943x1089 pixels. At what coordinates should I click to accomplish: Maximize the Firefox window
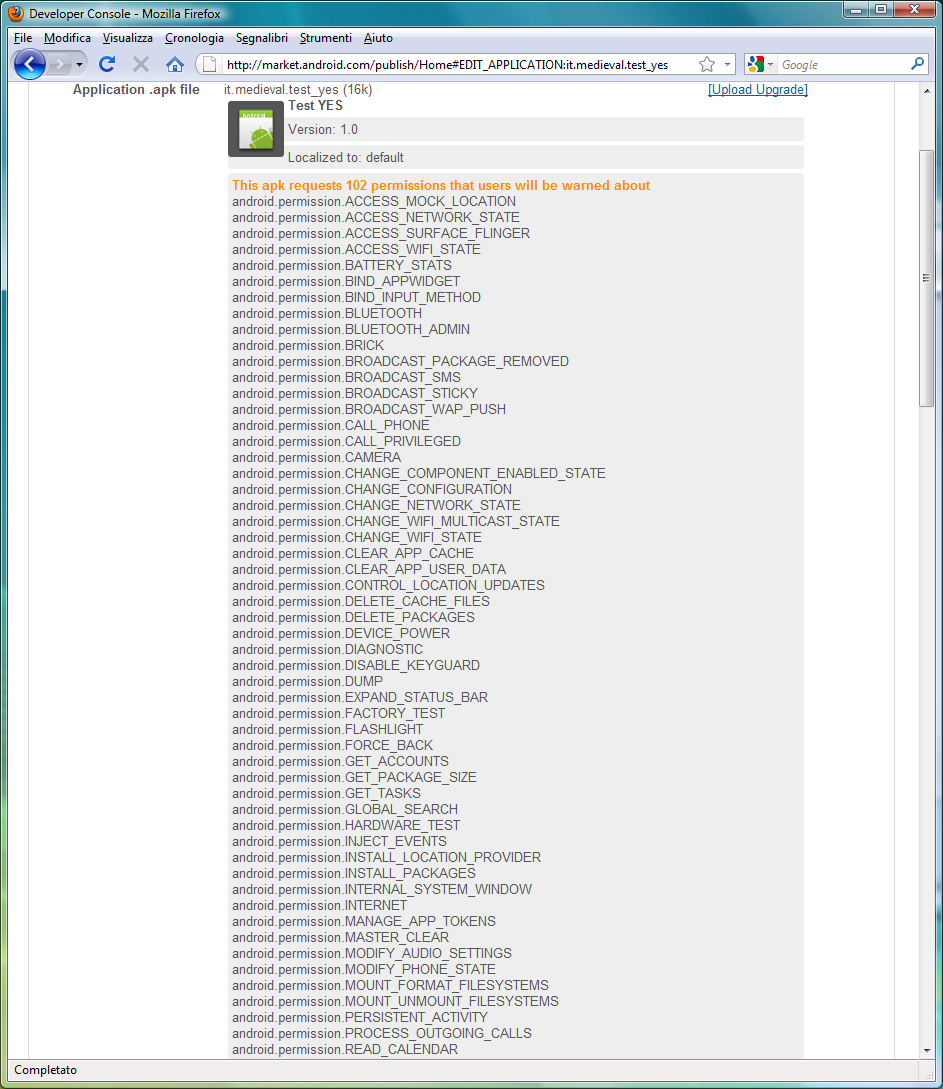881,10
